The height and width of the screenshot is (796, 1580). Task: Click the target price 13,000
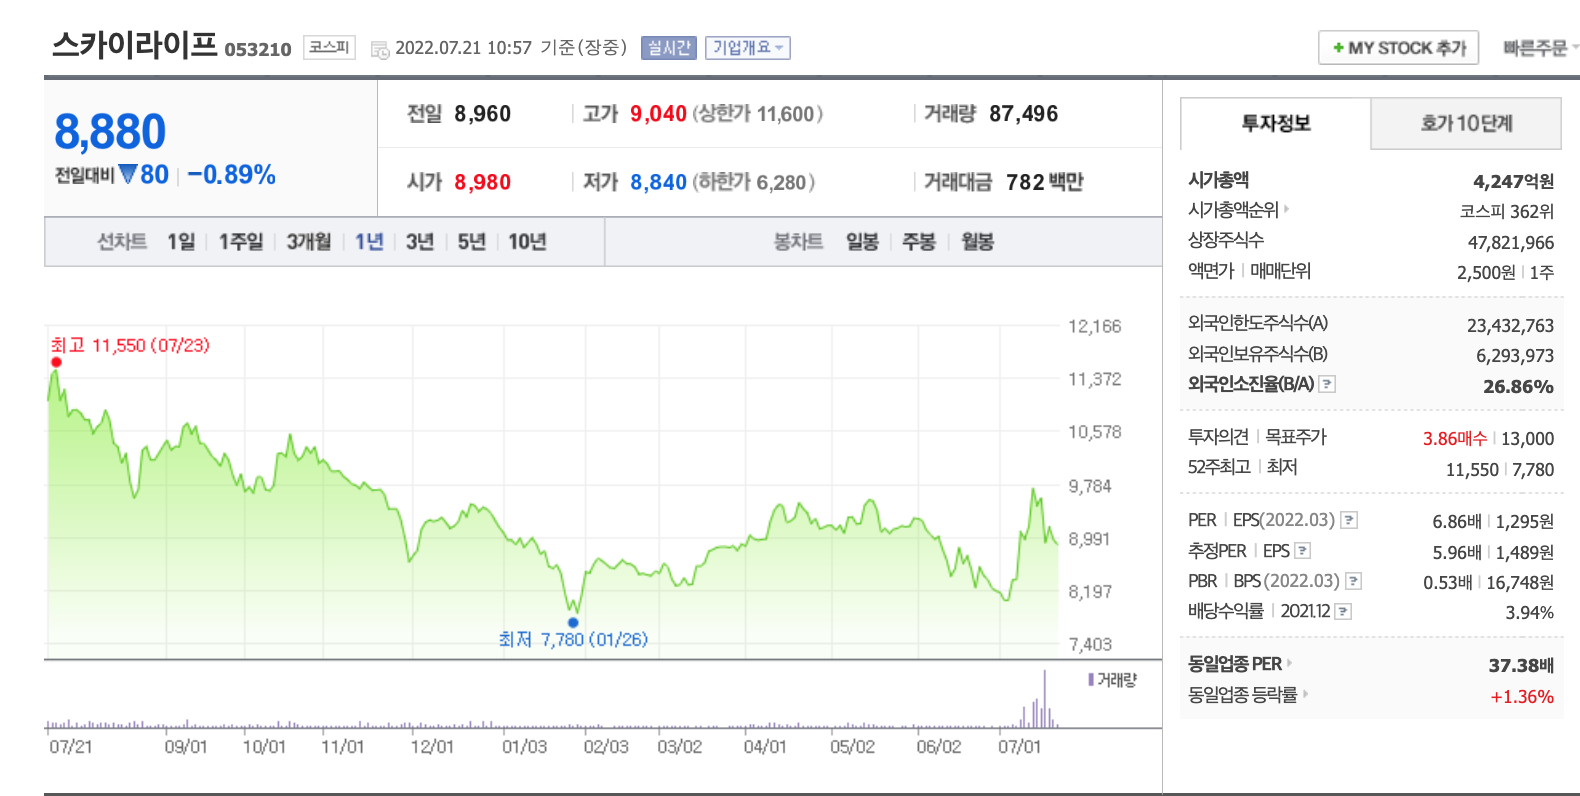1527,438
